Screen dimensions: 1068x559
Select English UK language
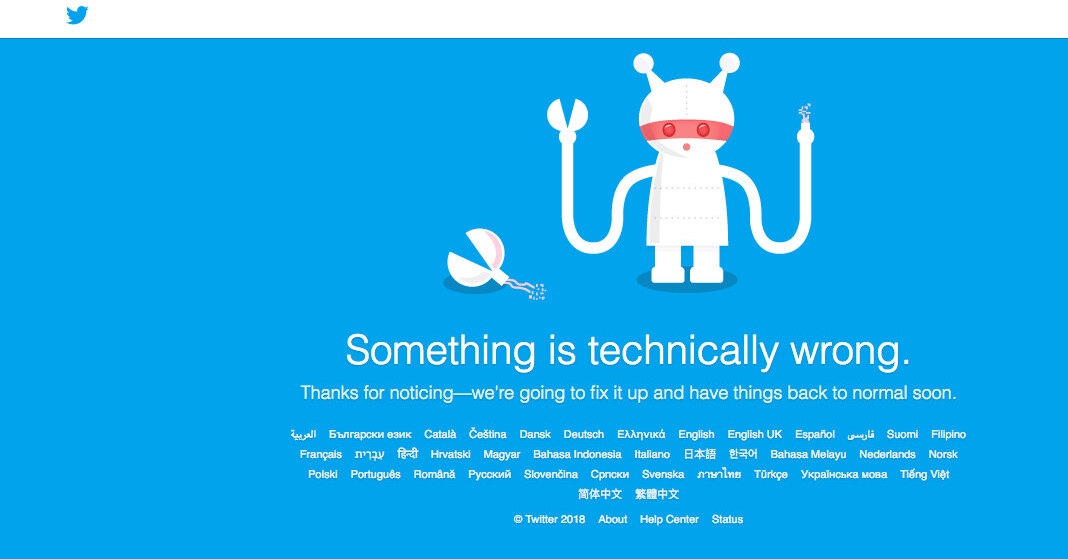pos(755,434)
